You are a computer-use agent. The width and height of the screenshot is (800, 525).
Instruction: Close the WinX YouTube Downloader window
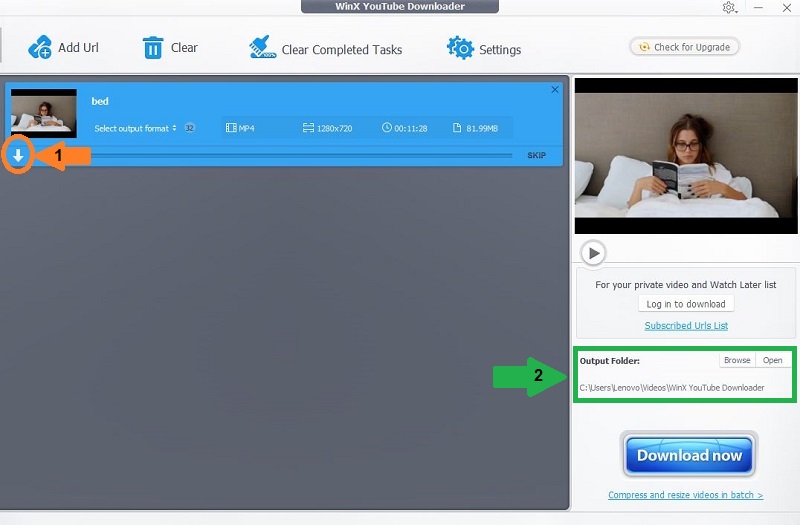click(787, 8)
